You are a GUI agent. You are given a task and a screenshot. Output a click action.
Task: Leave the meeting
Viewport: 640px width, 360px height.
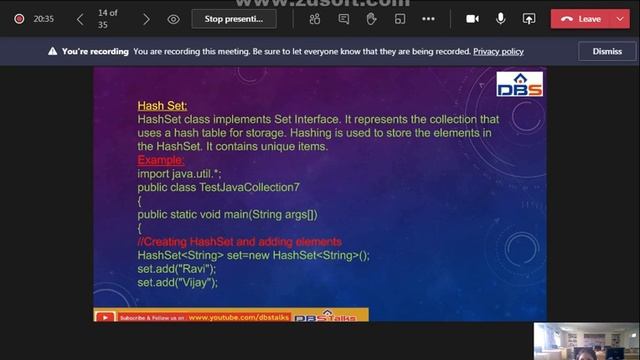pyautogui.click(x=581, y=19)
